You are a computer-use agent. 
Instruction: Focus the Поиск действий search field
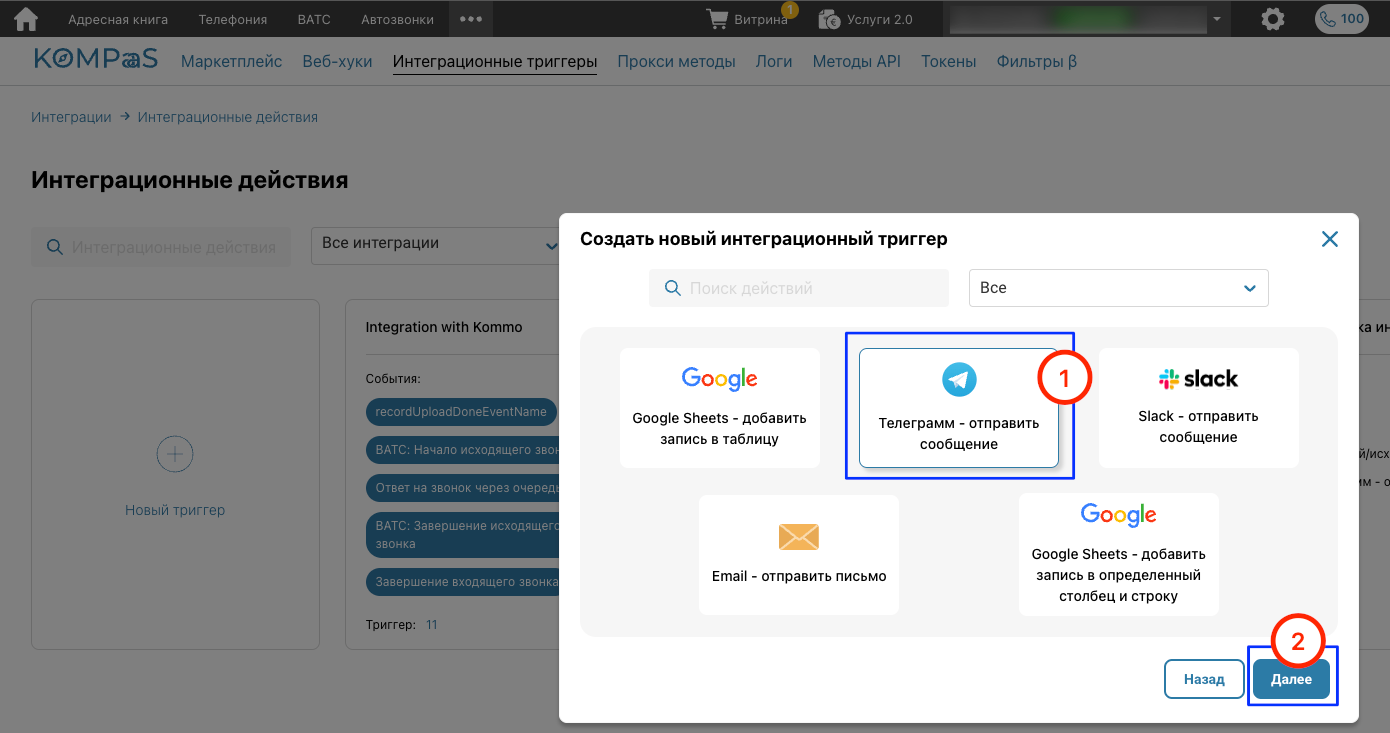click(798, 288)
